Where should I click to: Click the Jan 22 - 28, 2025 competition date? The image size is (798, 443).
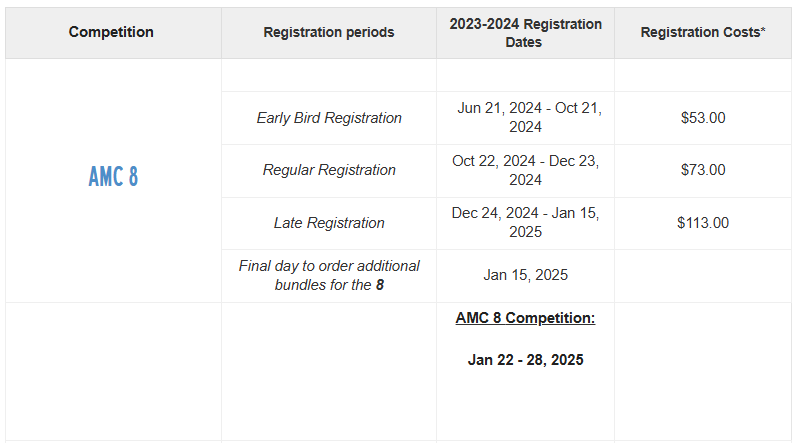coord(525,360)
